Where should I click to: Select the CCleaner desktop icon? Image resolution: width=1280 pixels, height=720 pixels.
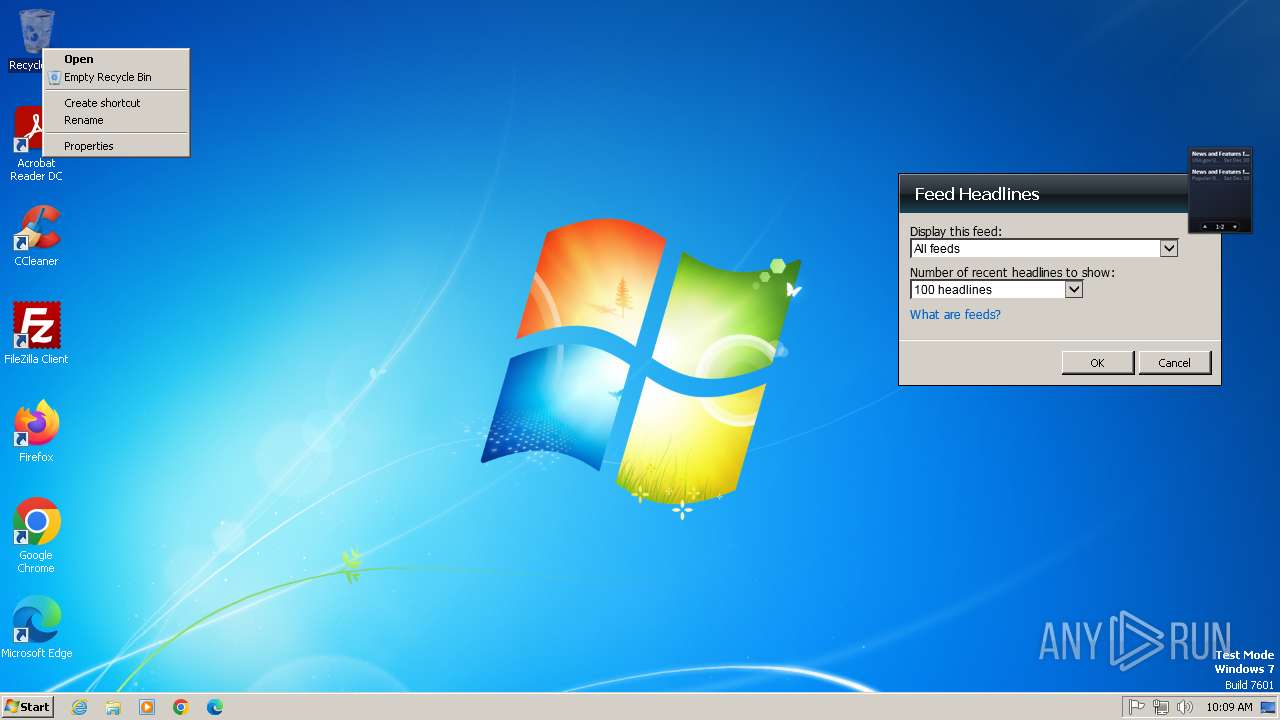36,236
